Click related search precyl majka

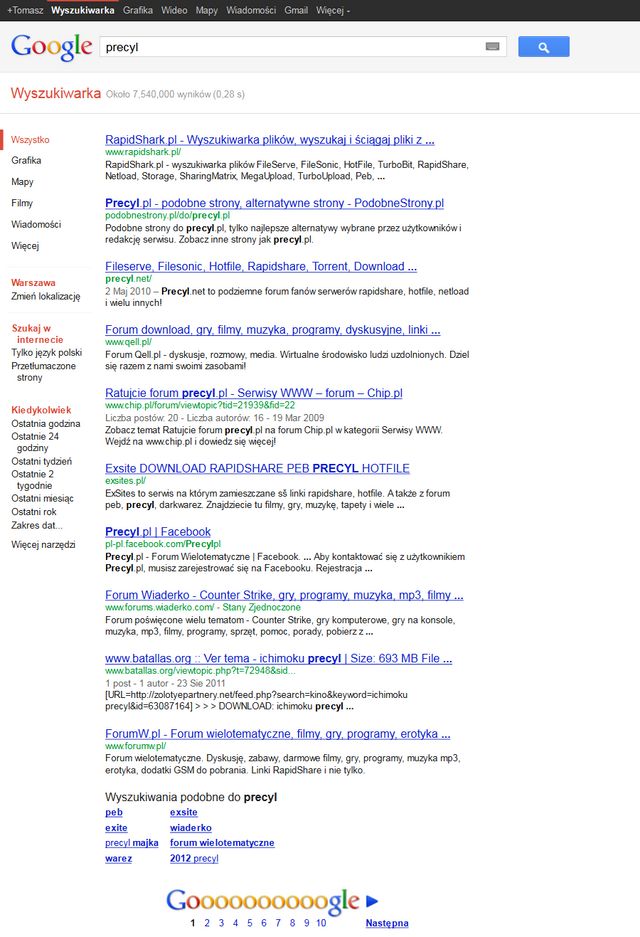(x=131, y=843)
